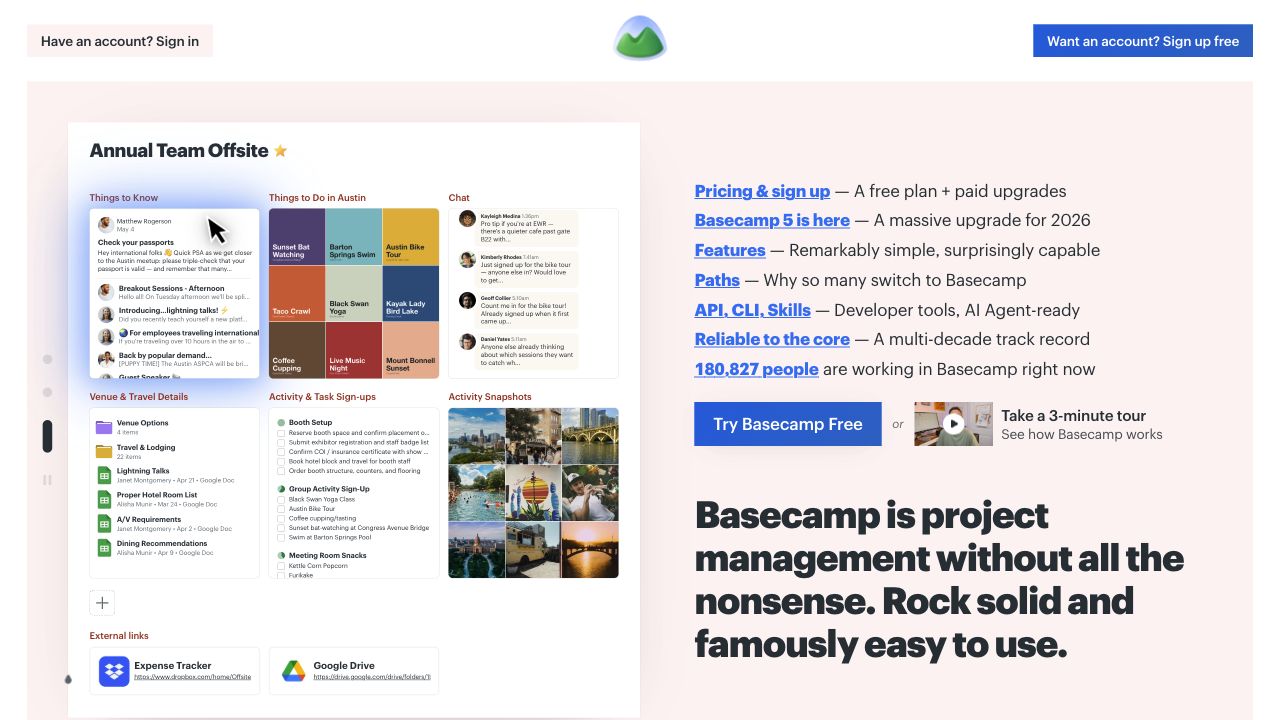
Task: Play the 3-minute tour video button
Action: tap(953, 424)
